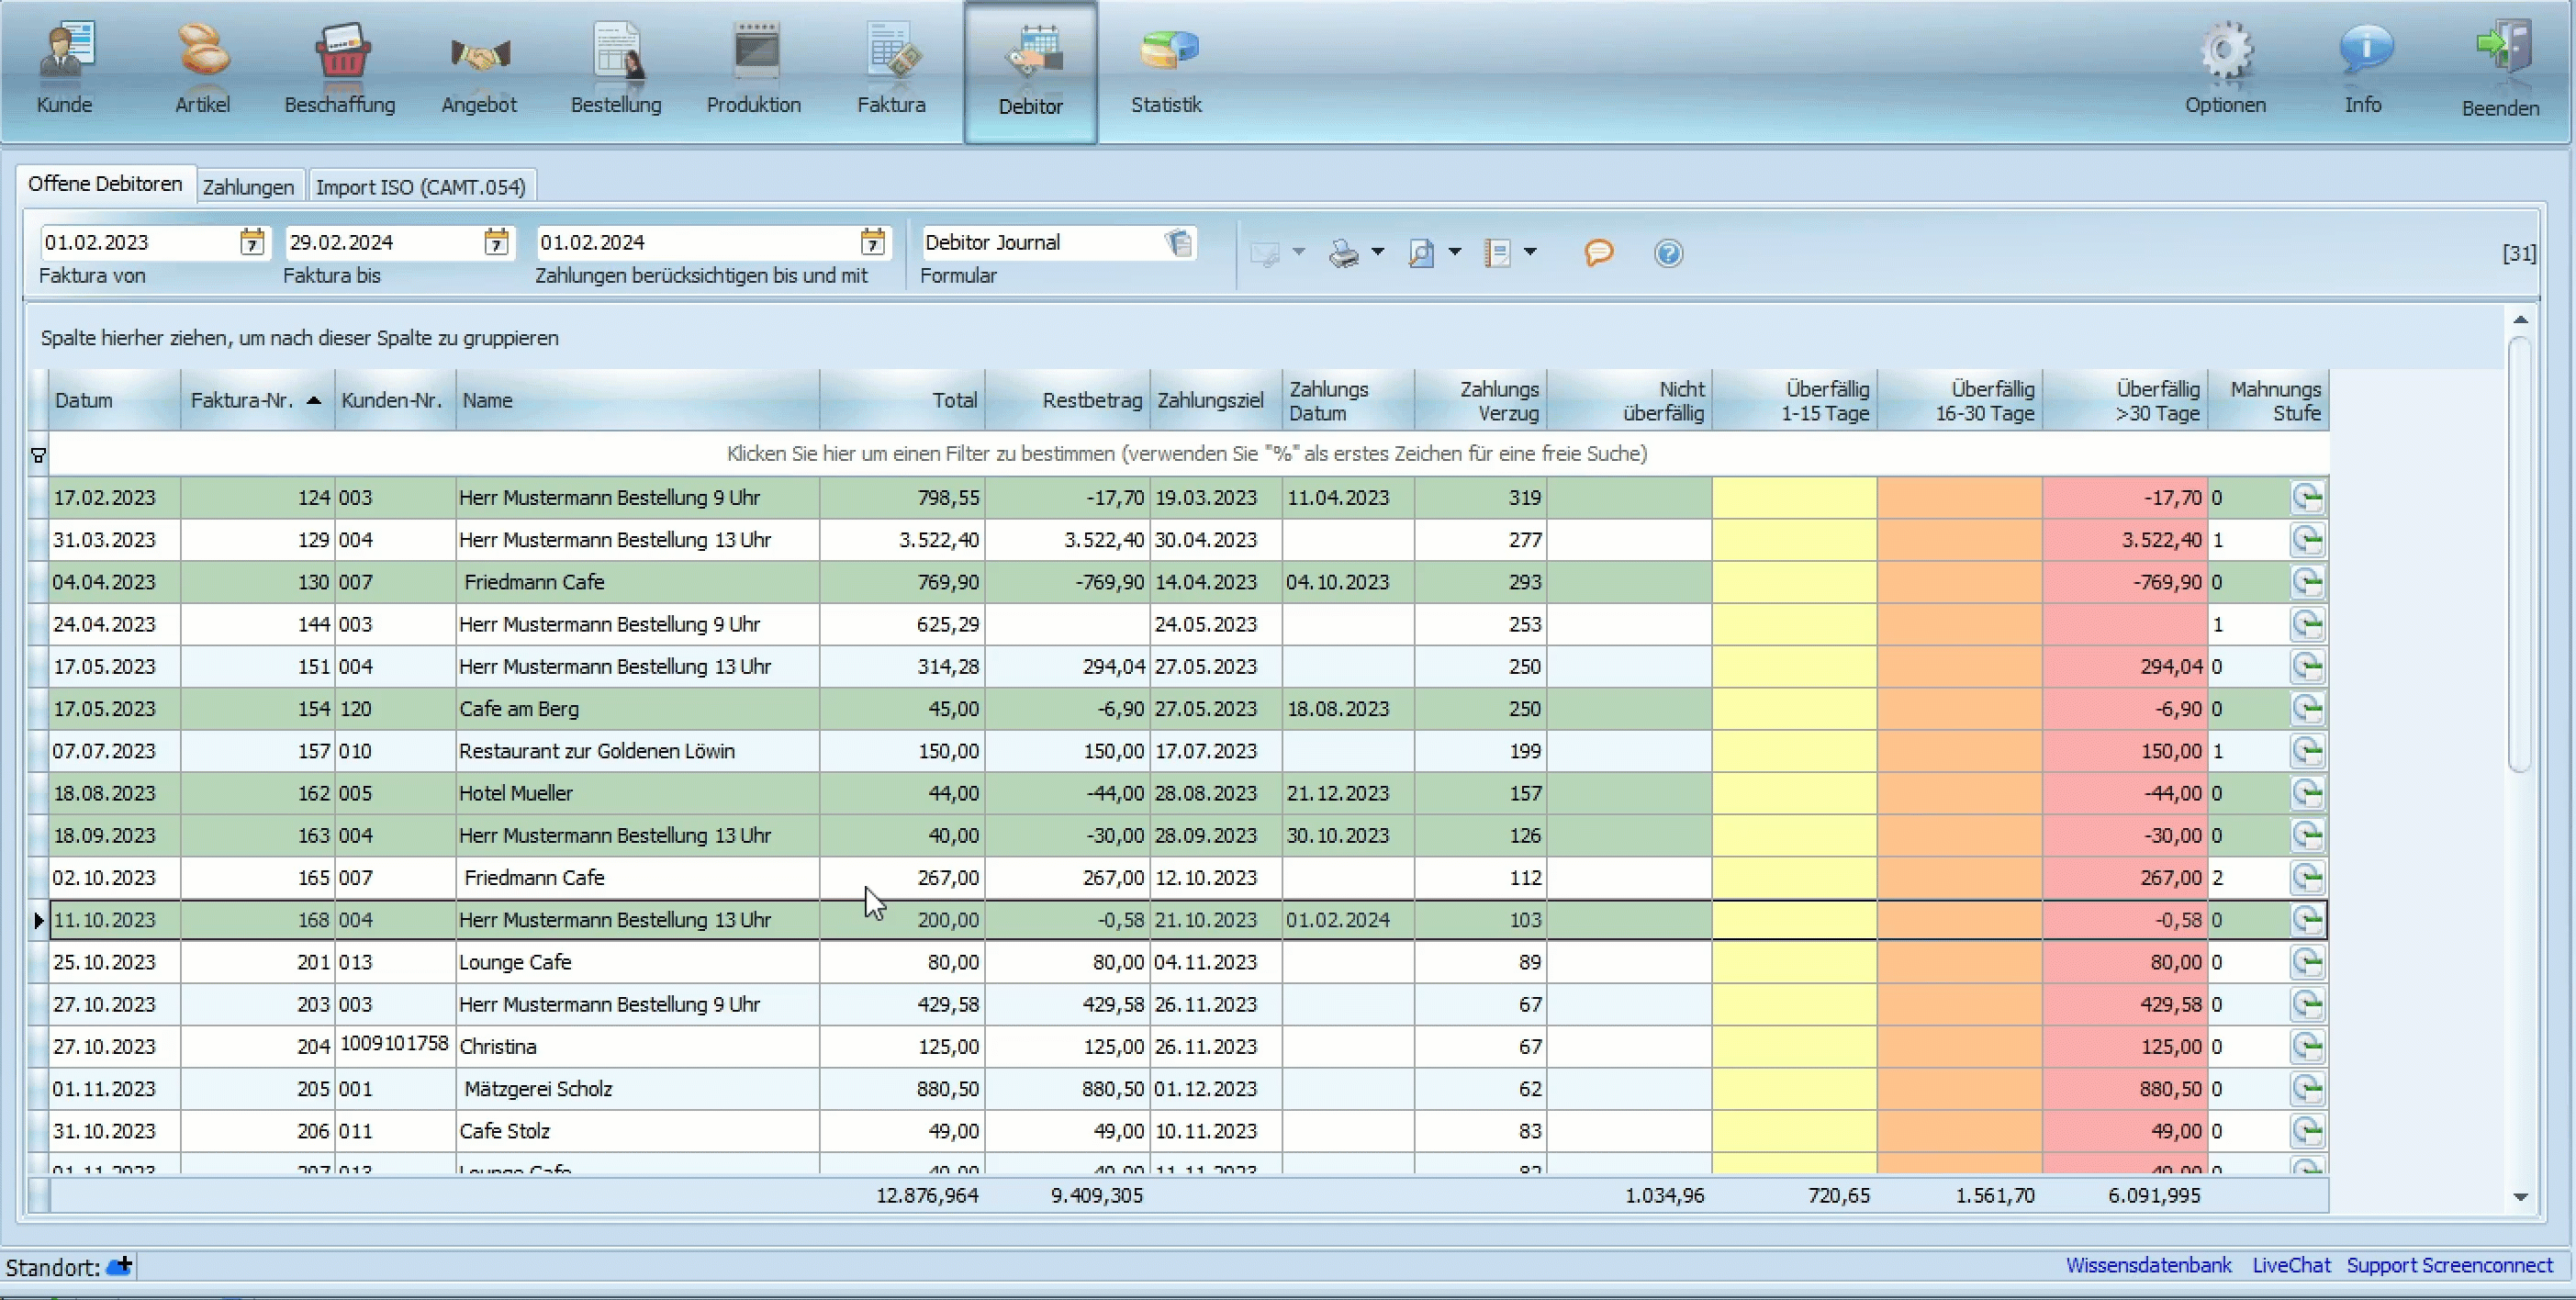Select the Faktura module icon
The image size is (2576, 1300).
(x=890, y=66)
